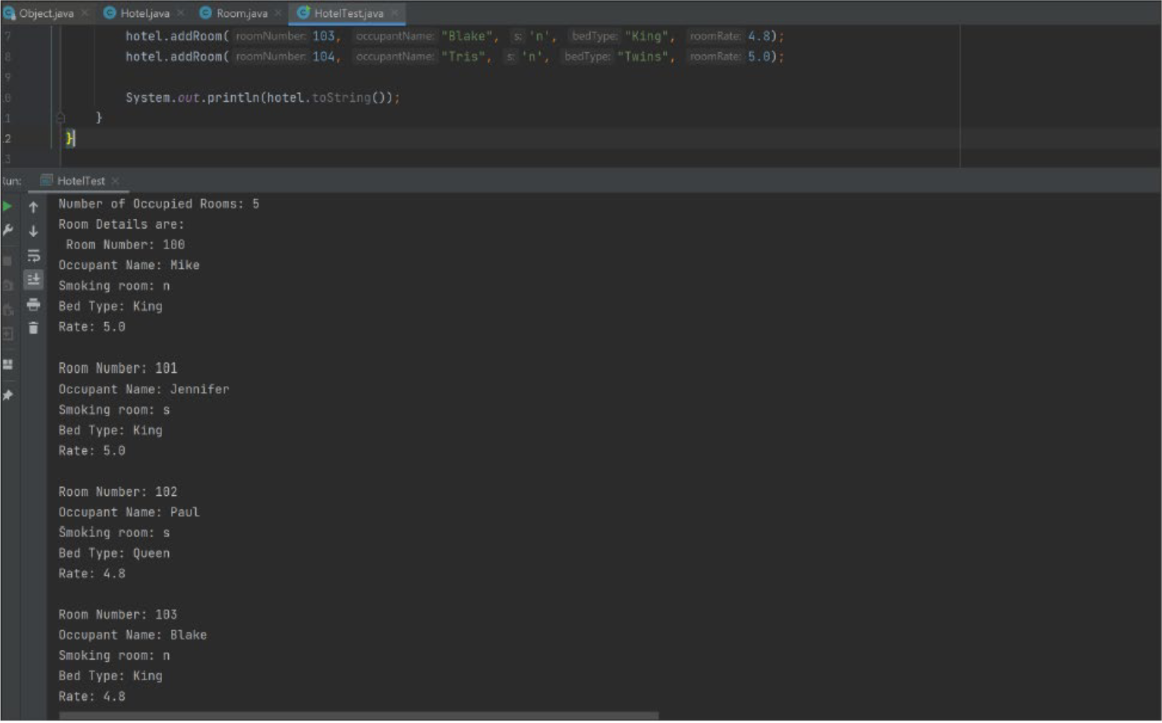Click 'Occupant Name: Jennifer' output line
The width and height of the screenshot is (1162, 723).
[x=144, y=389]
